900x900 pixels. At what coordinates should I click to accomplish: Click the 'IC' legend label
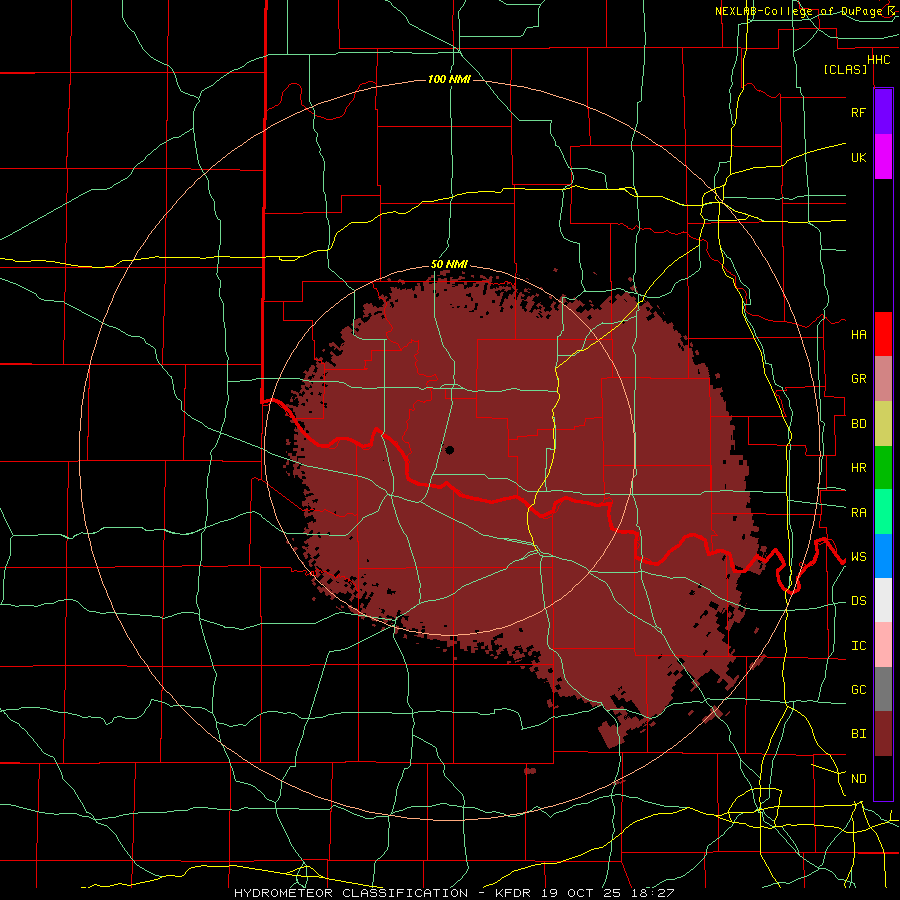[858, 646]
